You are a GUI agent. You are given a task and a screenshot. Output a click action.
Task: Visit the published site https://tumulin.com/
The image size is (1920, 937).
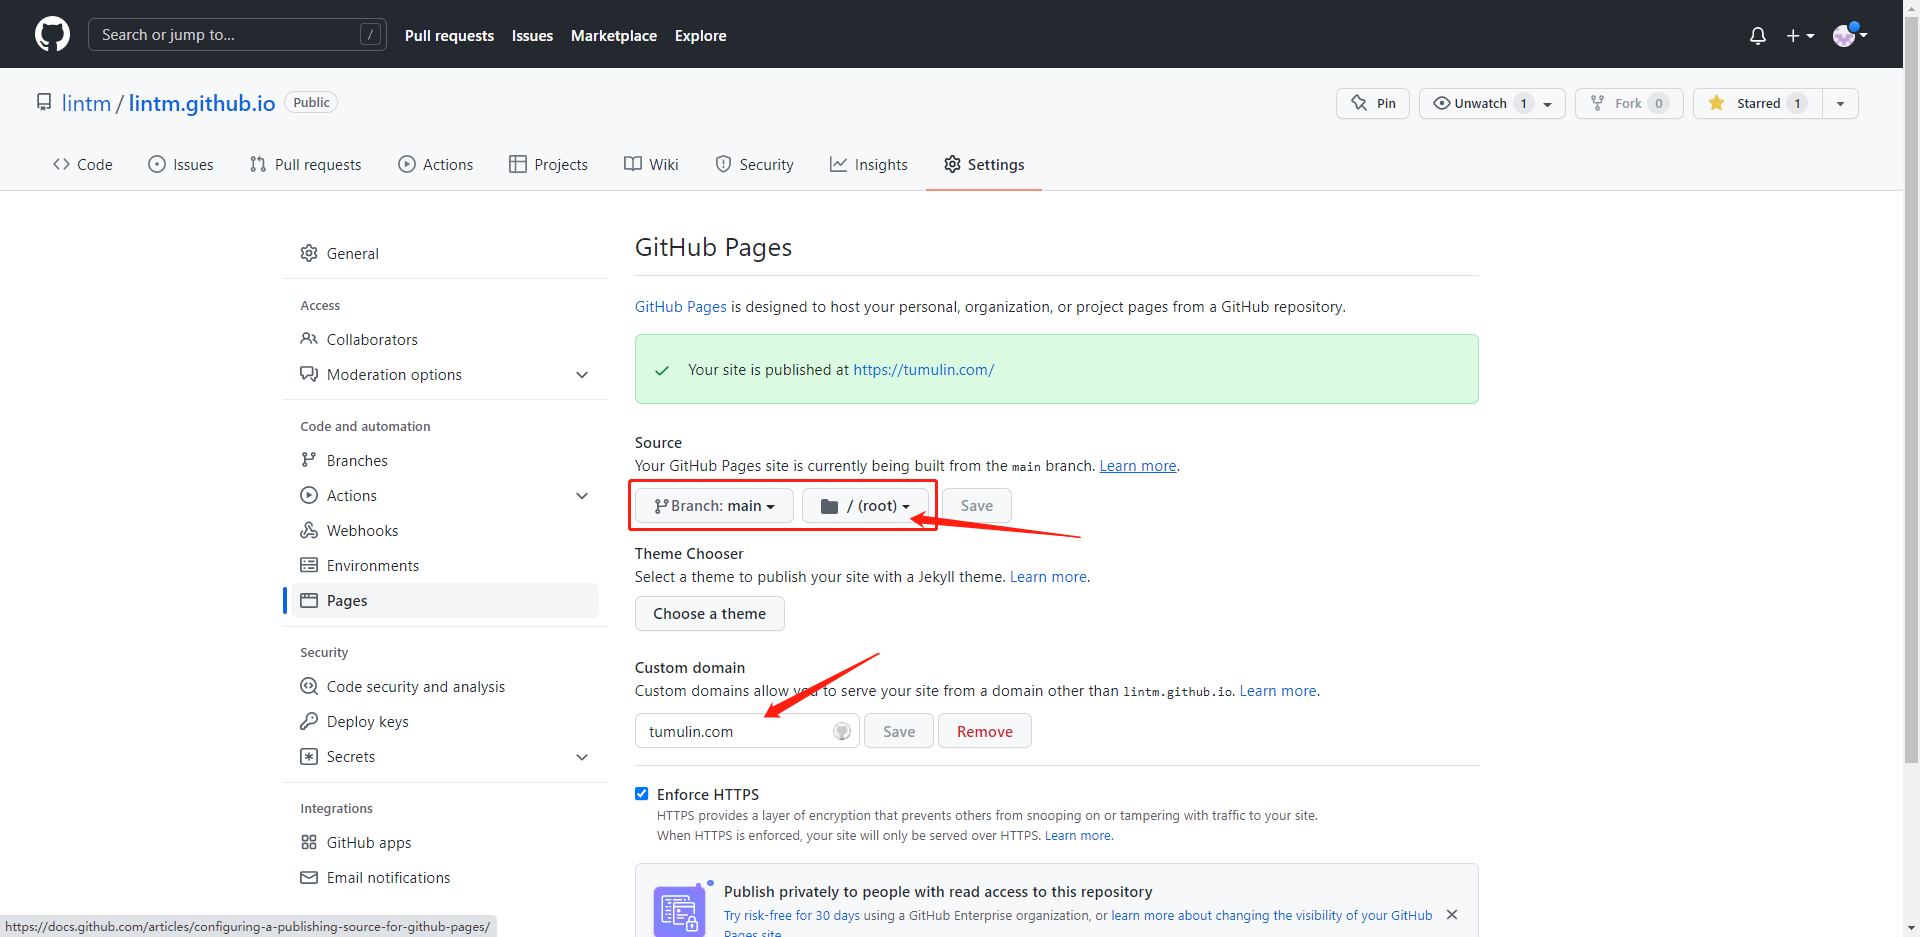(x=923, y=370)
